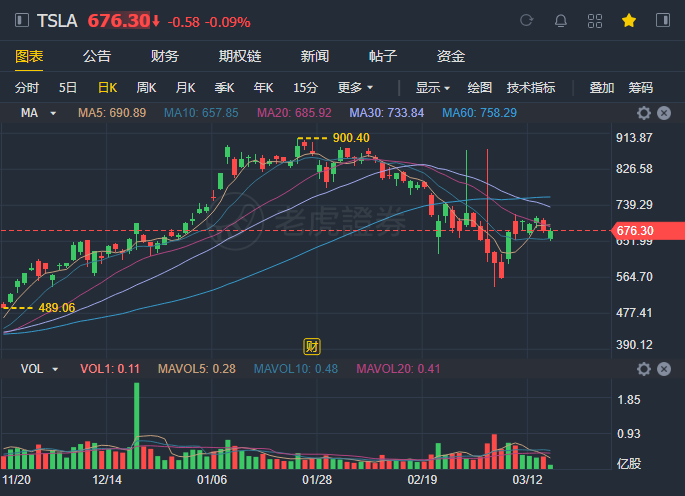Screen dimensions: 685x496
Task: Select the 日K chart period
Action: (x=107, y=88)
